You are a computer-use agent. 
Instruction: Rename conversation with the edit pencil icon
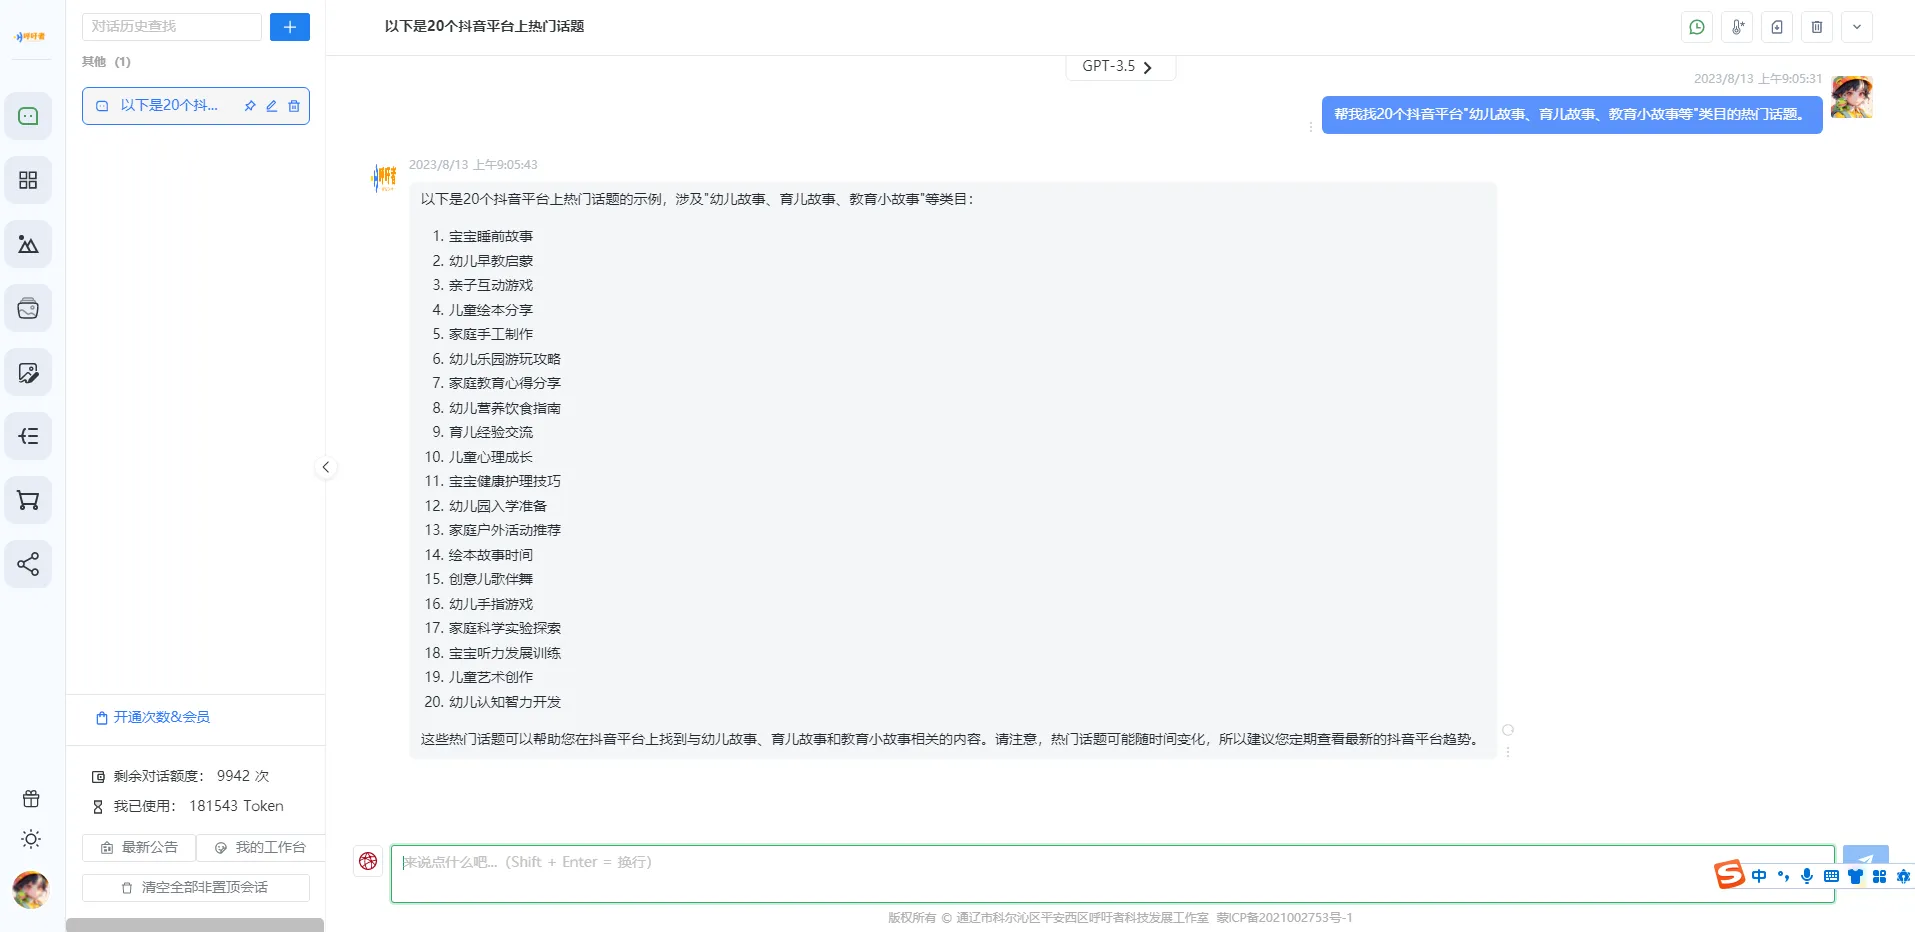tap(272, 106)
